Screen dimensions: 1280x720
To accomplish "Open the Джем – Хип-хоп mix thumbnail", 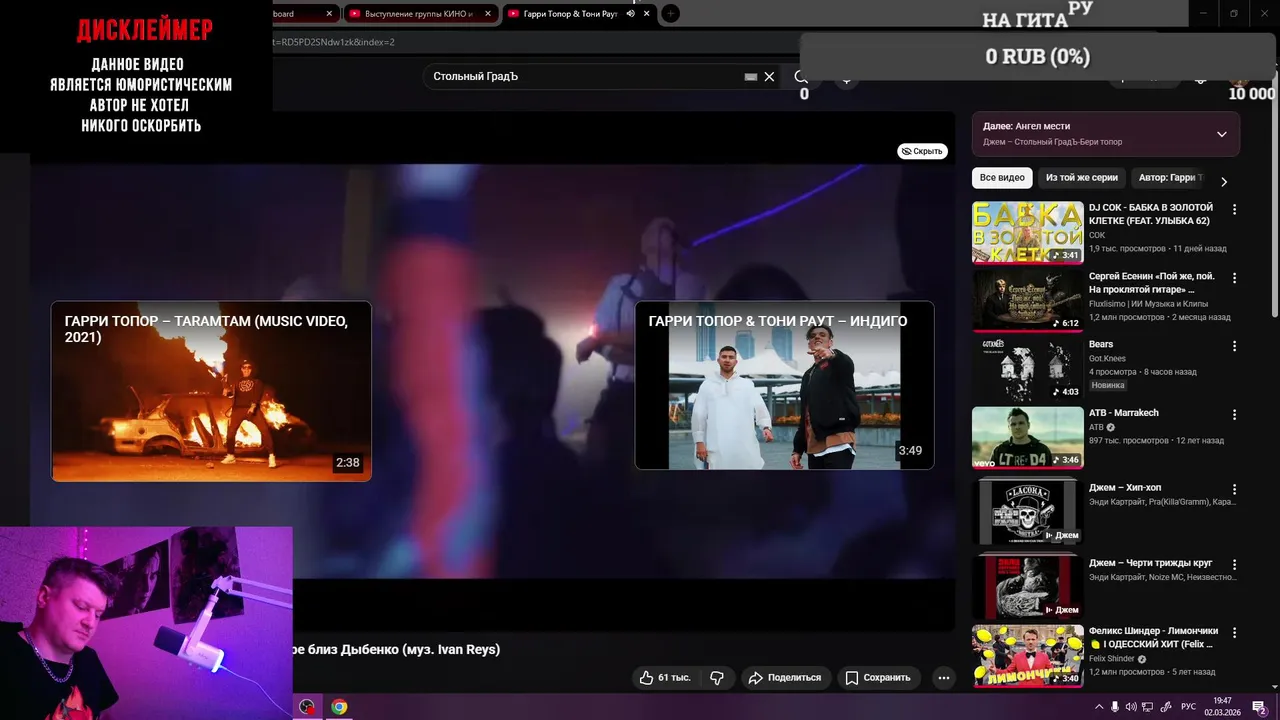I will point(1028,511).
